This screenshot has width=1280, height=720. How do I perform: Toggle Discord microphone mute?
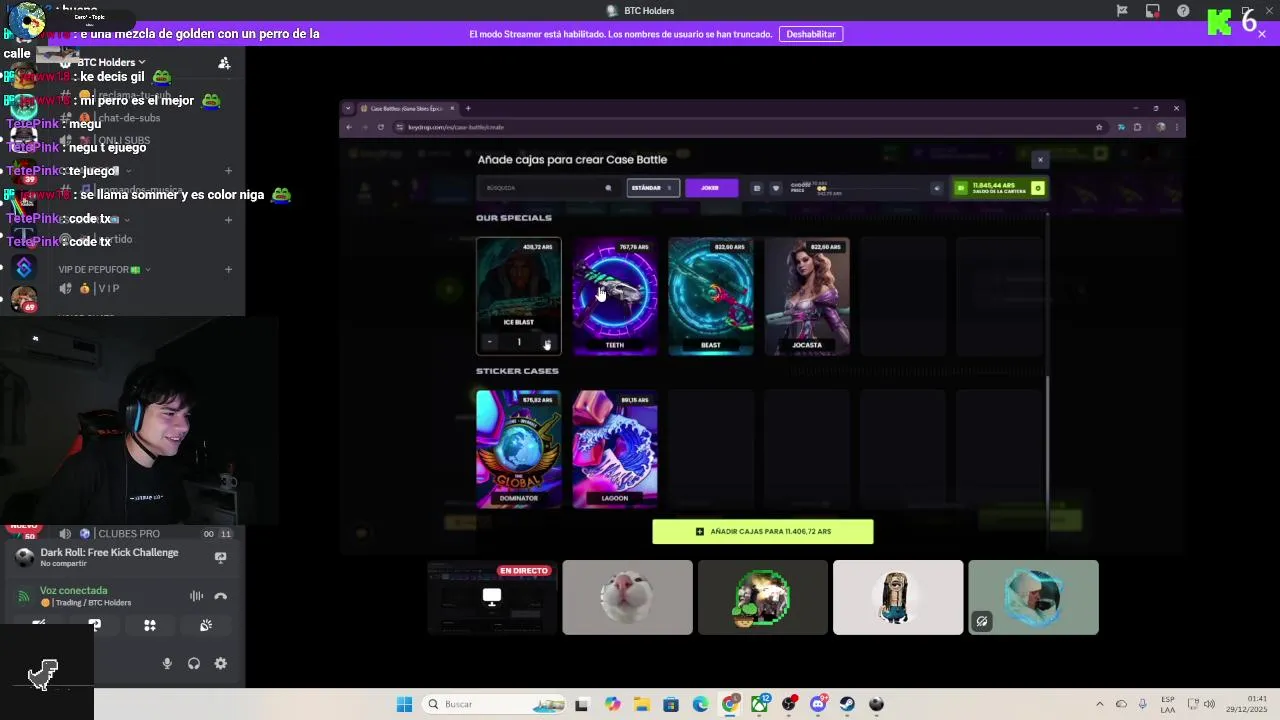pyautogui.click(x=167, y=664)
